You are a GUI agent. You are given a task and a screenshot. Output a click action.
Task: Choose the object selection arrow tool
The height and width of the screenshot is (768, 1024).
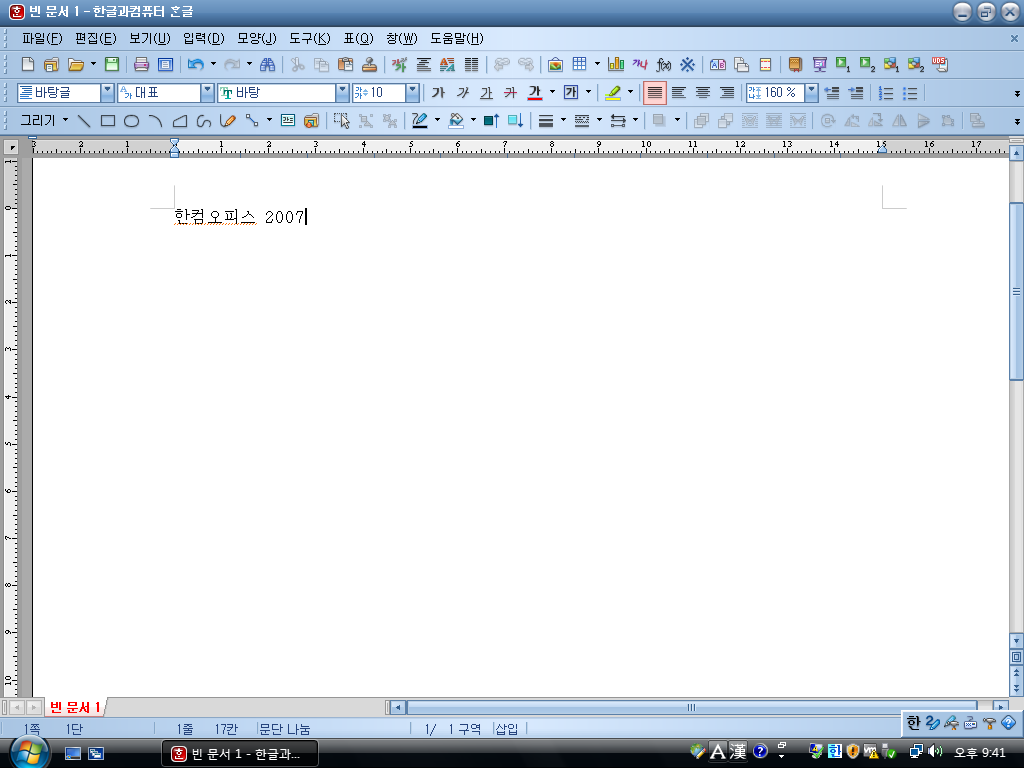[341, 121]
